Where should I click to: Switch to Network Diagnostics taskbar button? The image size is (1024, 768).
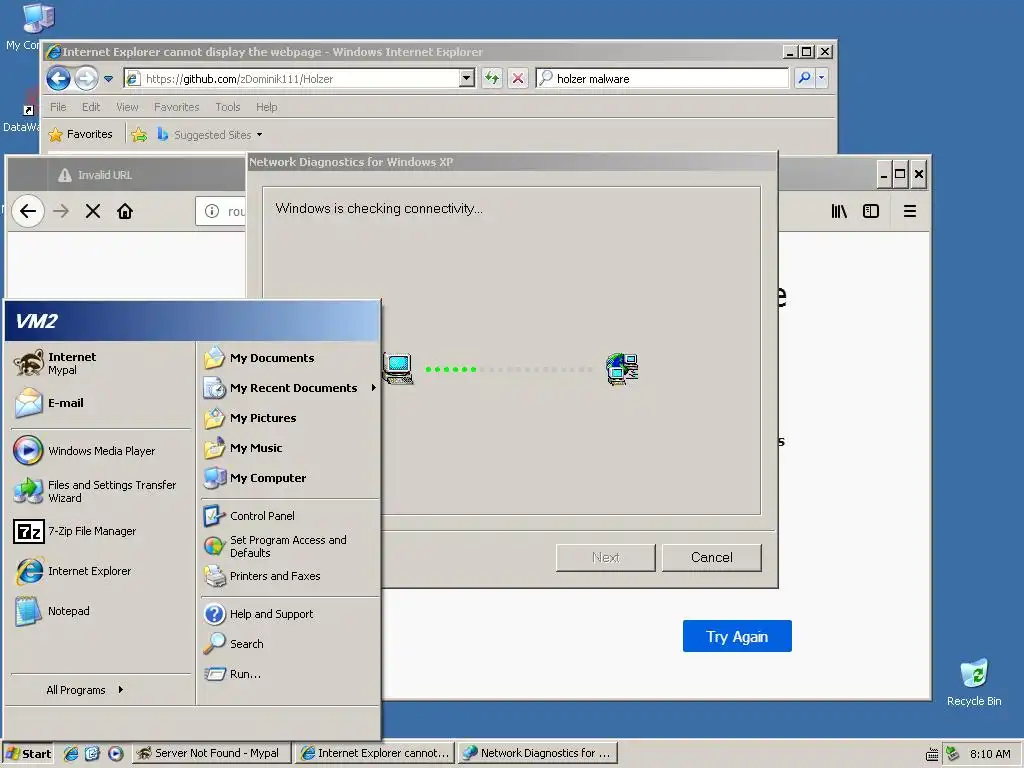[537, 754]
